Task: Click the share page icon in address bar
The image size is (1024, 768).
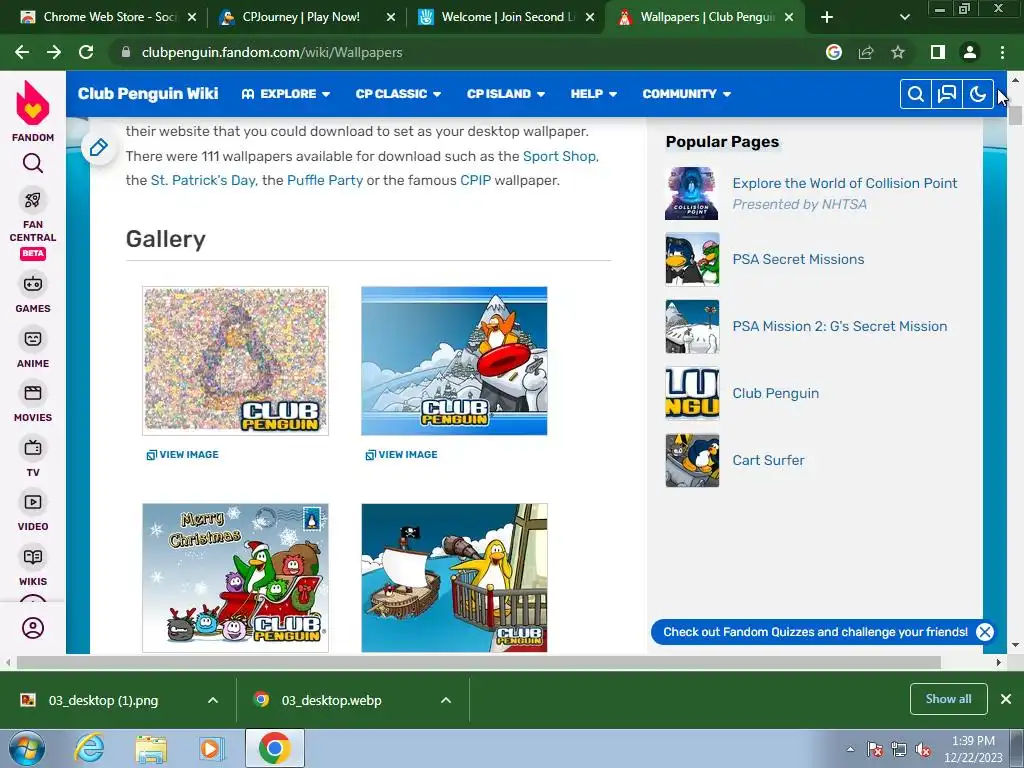Action: click(866, 52)
